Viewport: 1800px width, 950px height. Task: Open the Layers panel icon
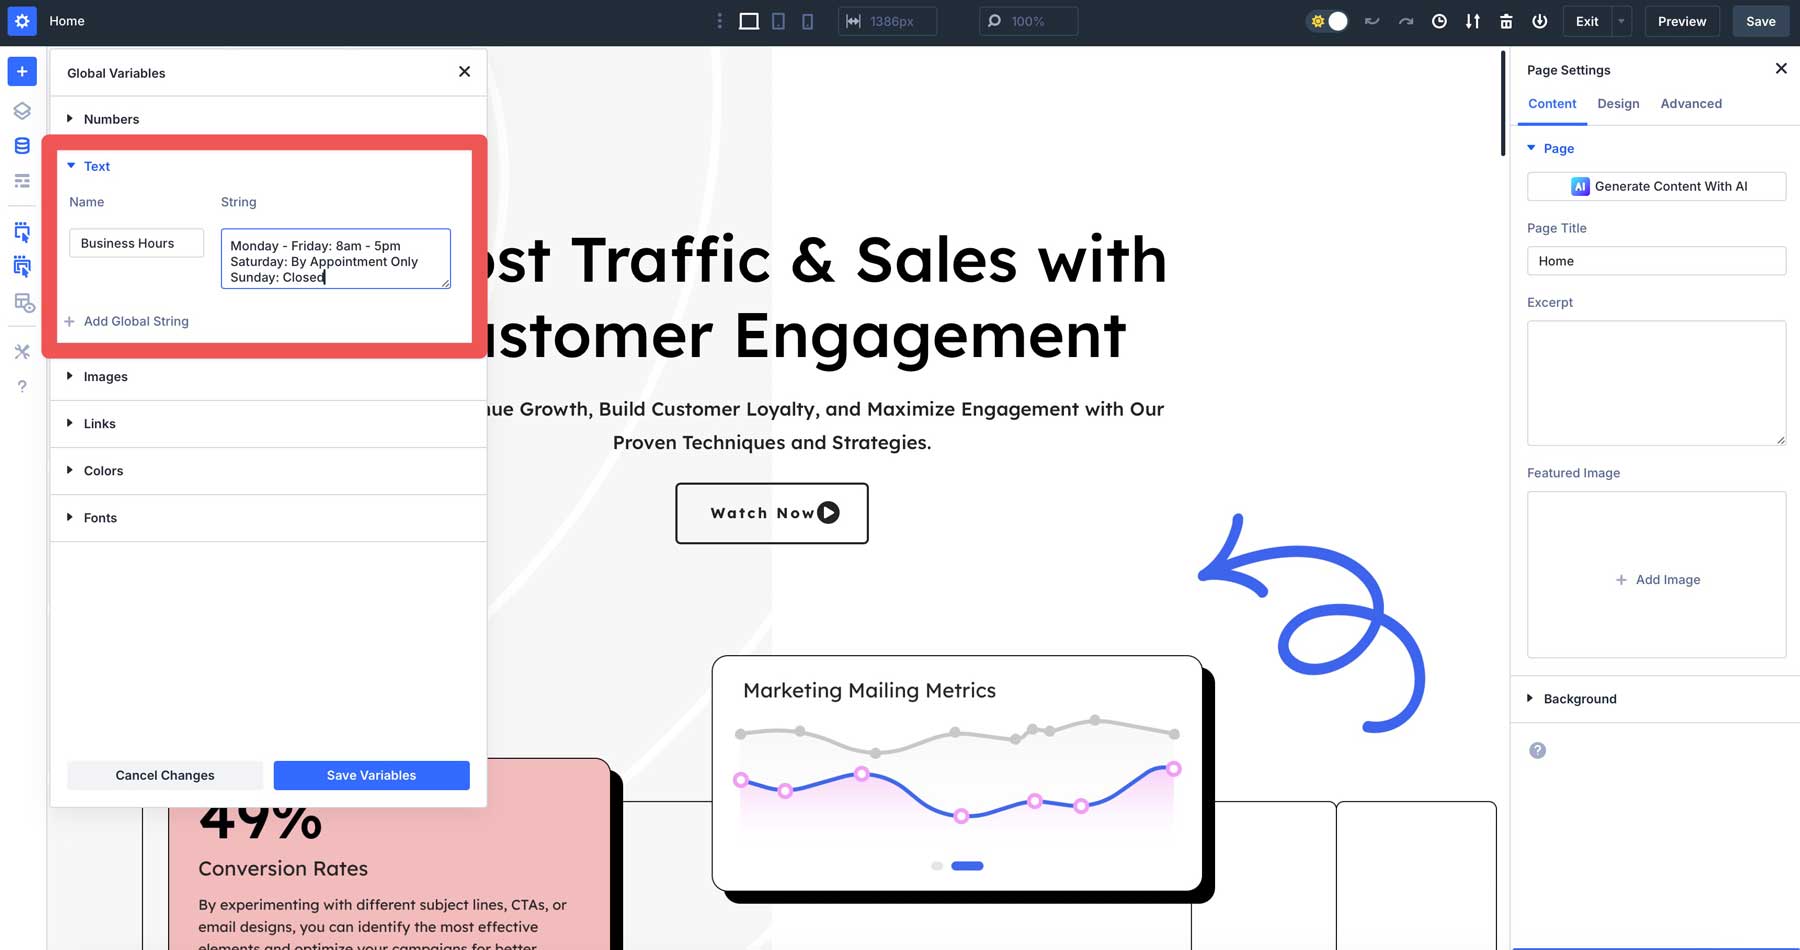(22, 111)
